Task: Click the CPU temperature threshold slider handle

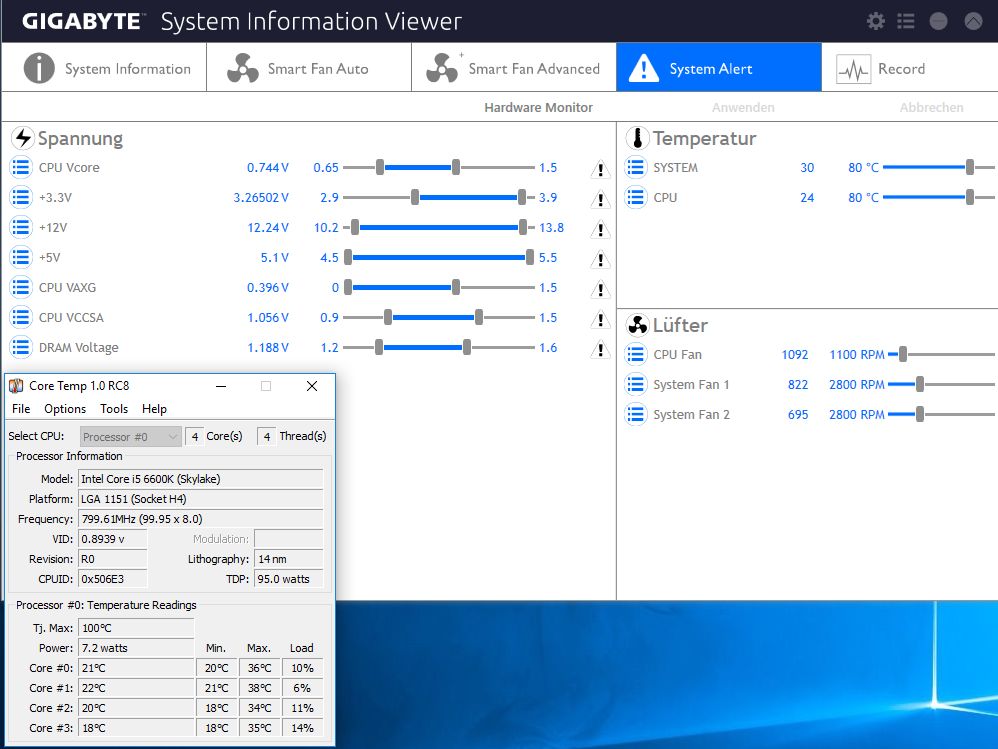Action: click(969, 197)
